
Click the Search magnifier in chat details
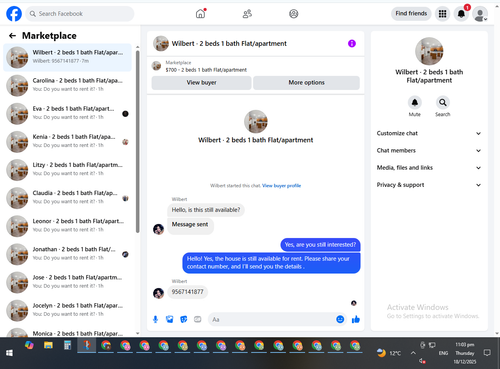coord(443,103)
